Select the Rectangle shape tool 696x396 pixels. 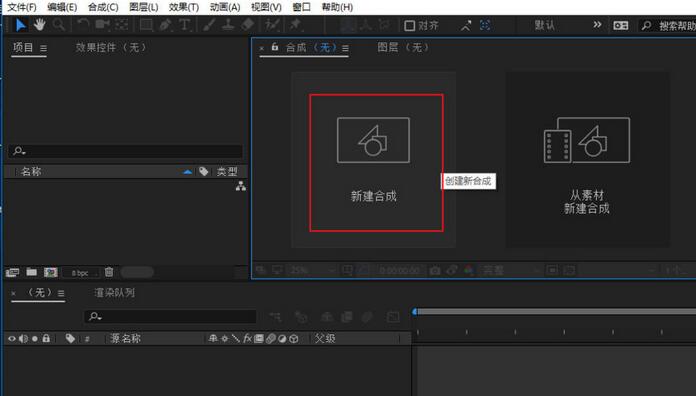(146, 25)
